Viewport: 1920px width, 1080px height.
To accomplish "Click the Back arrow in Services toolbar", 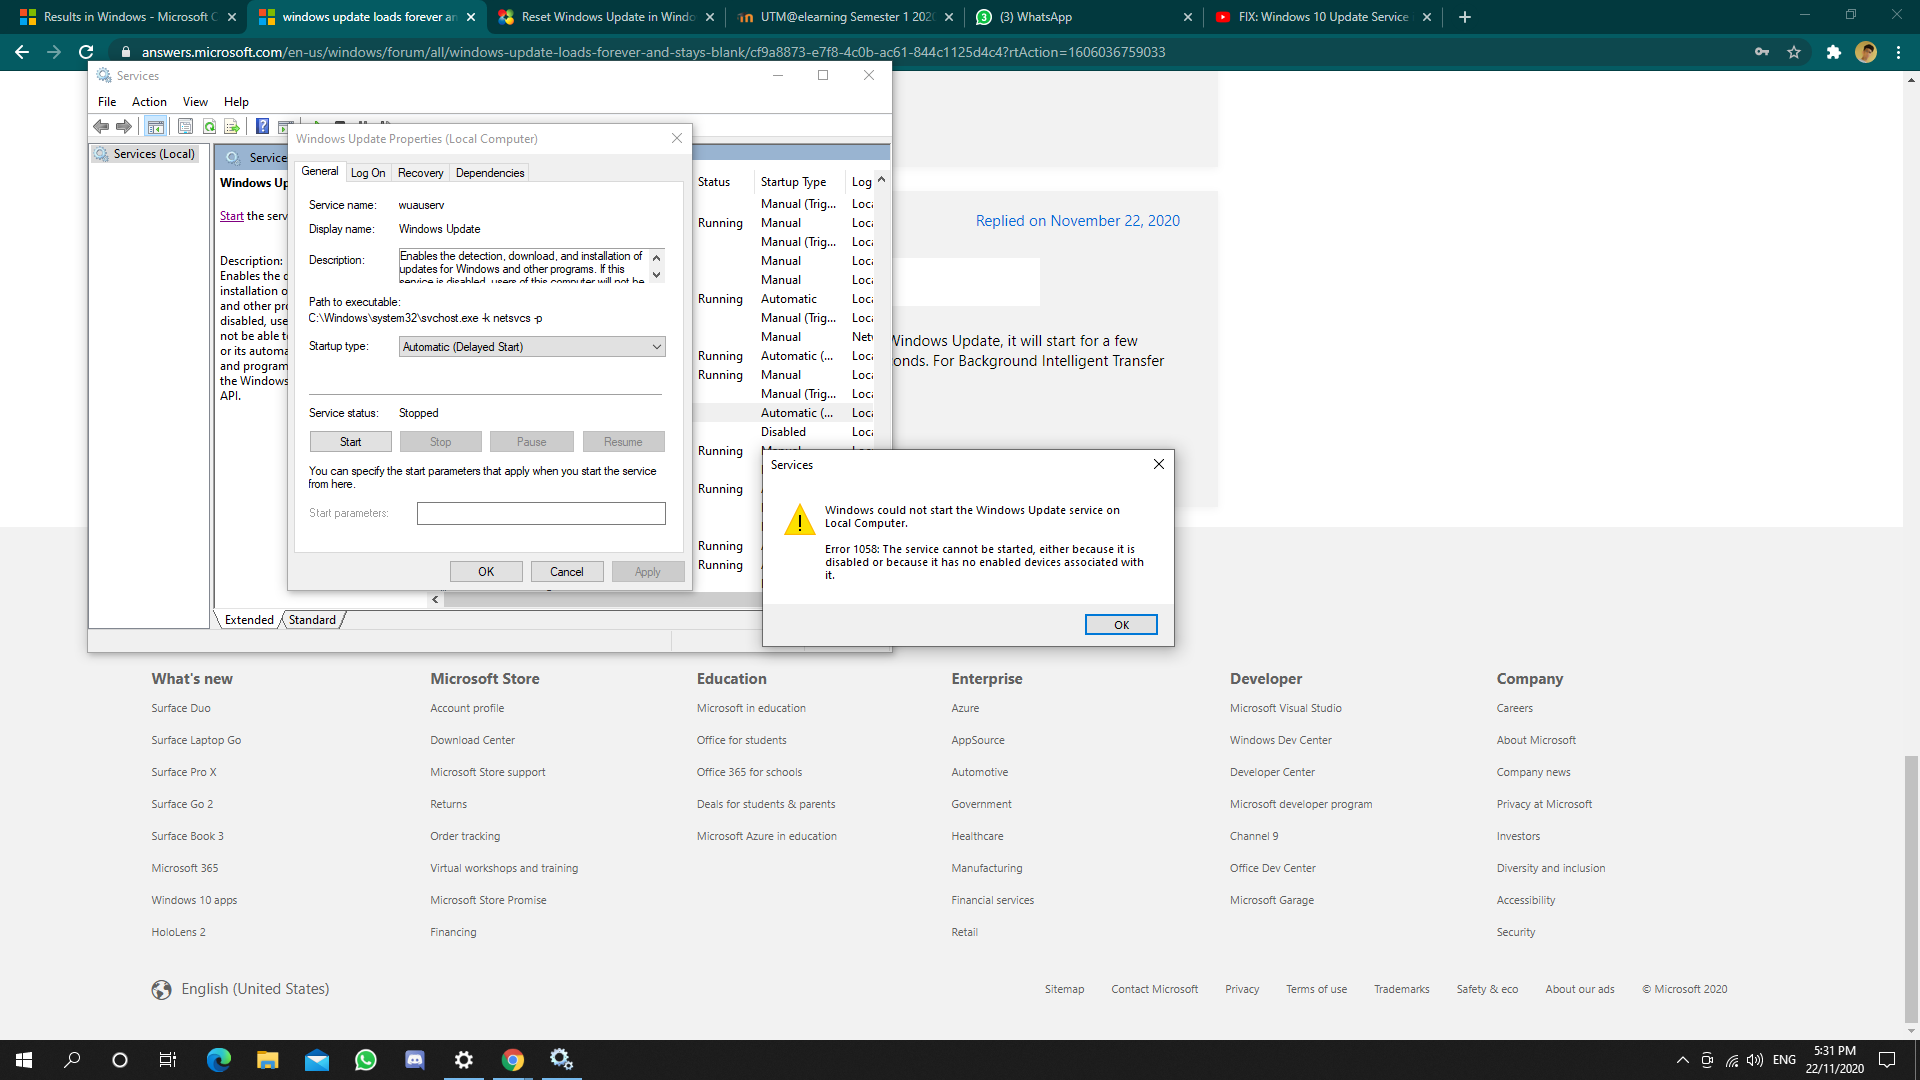I will coord(101,126).
